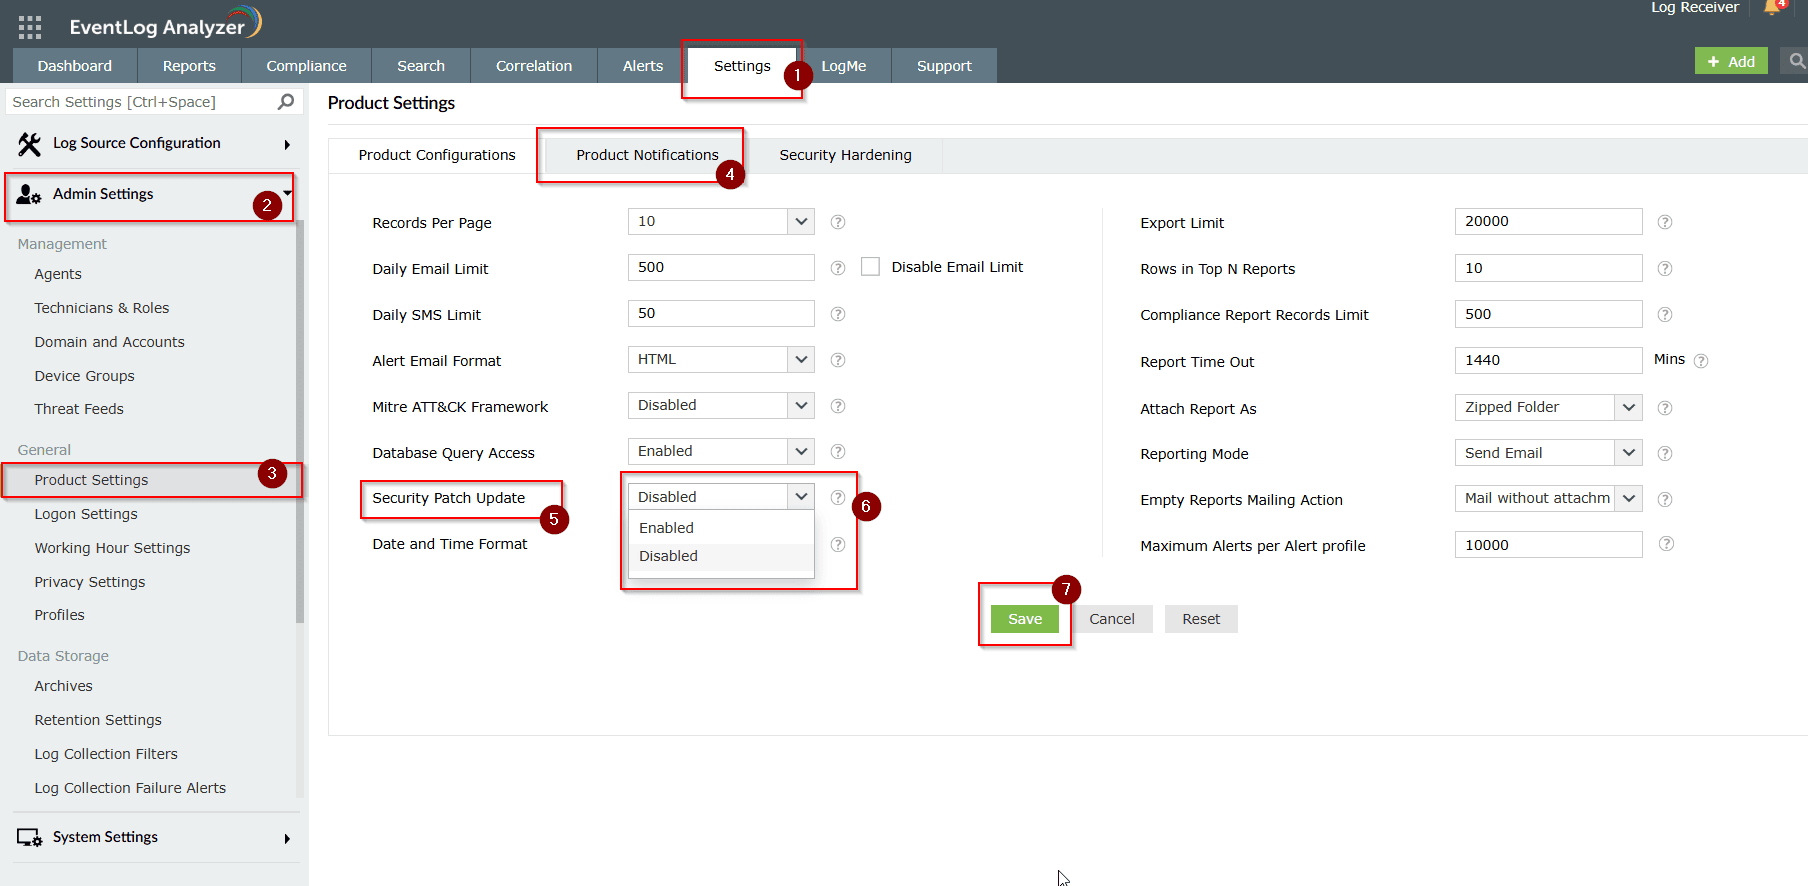This screenshot has height=886, width=1808.
Task: Click the magnifier icon in Search Settings
Action: point(286,102)
